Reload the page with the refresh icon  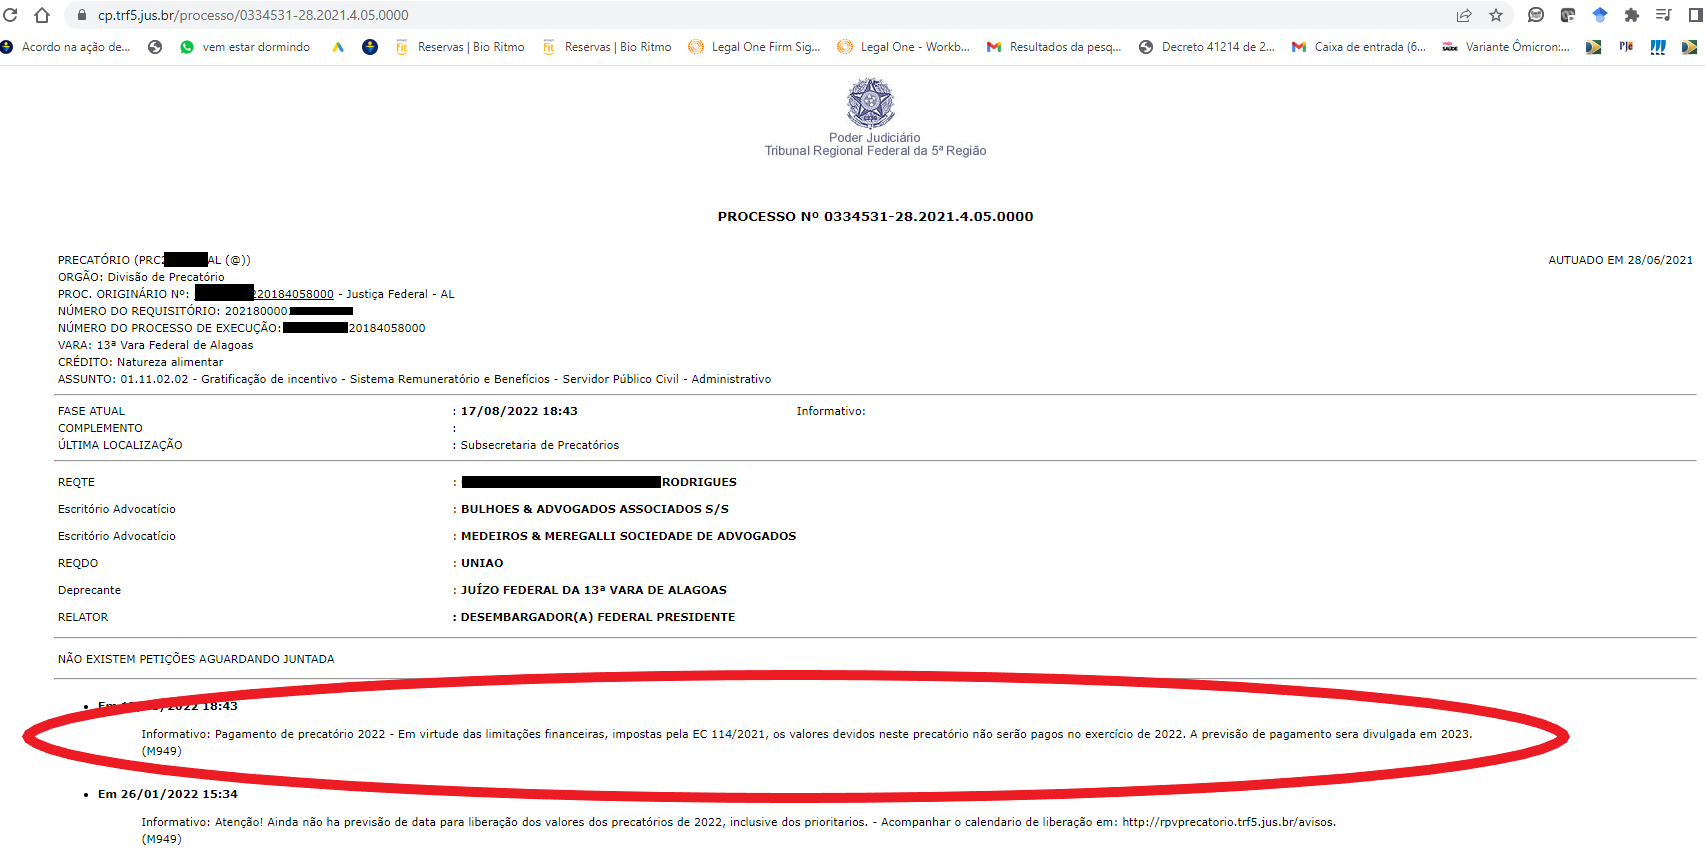click(x=11, y=15)
